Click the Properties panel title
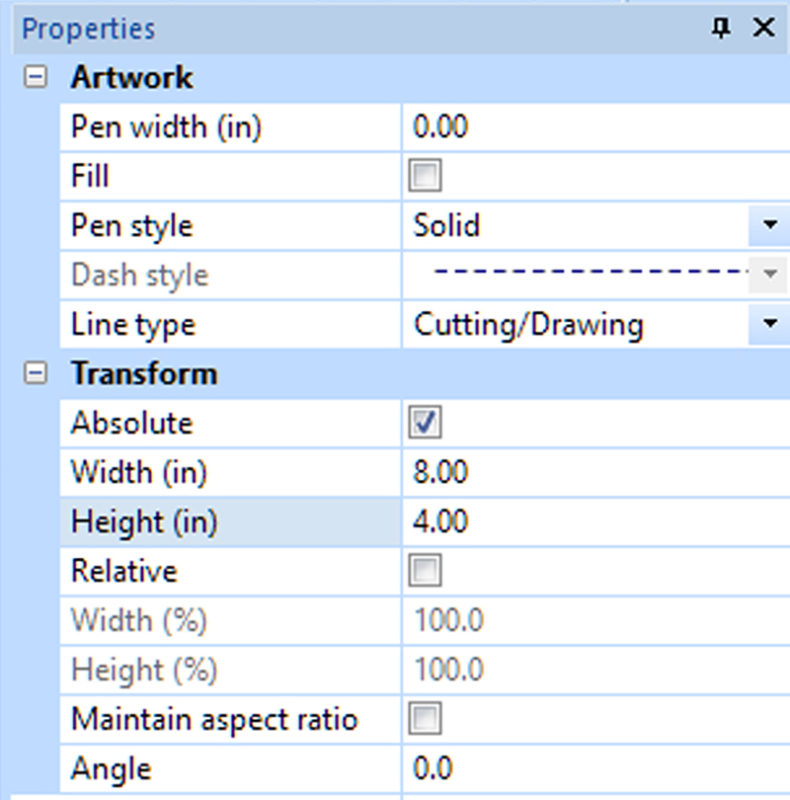 coord(89,28)
